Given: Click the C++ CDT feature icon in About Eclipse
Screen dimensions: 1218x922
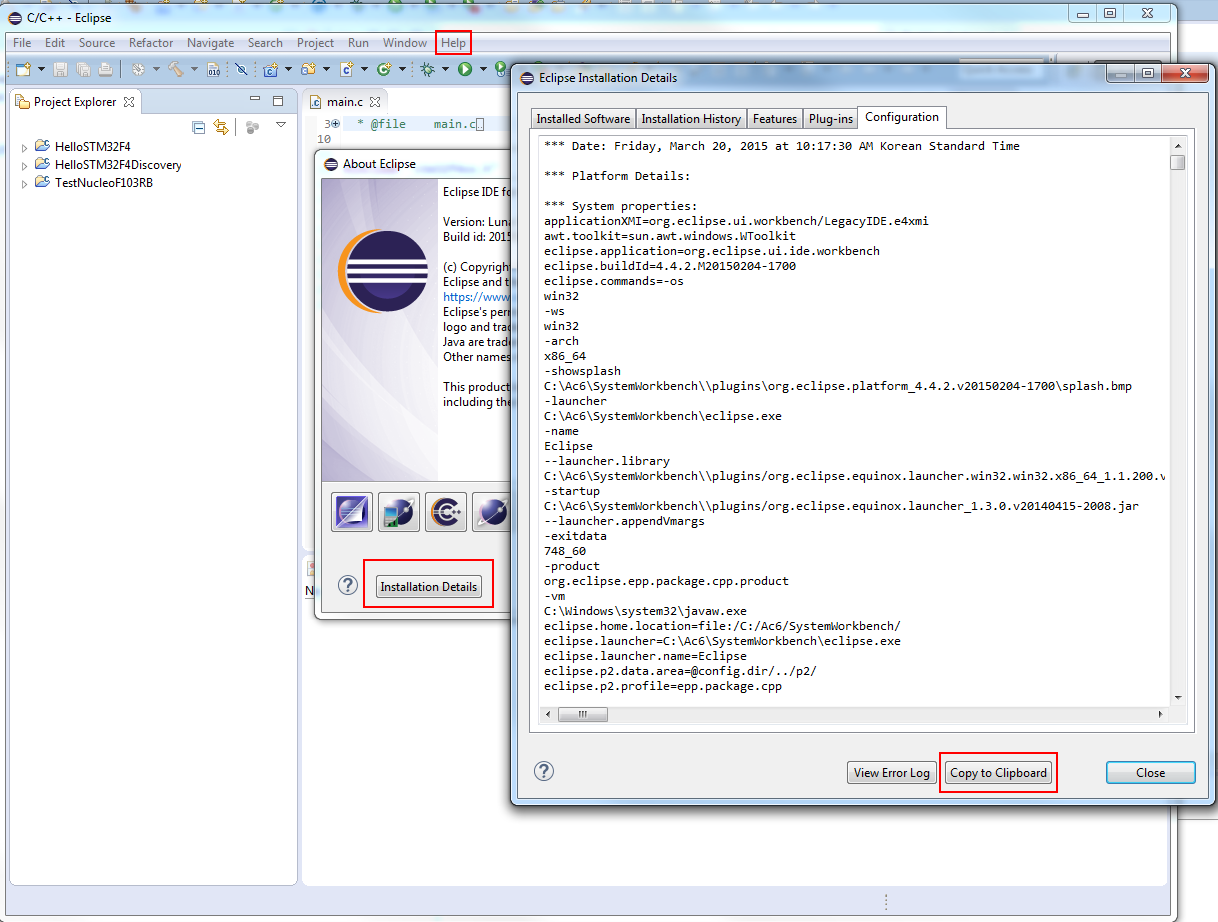Looking at the screenshot, I should tap(445, 512).
